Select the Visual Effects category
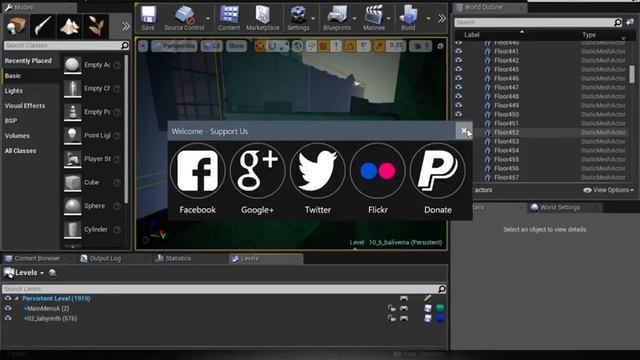The image size is (640, 360). pos(25,106)
